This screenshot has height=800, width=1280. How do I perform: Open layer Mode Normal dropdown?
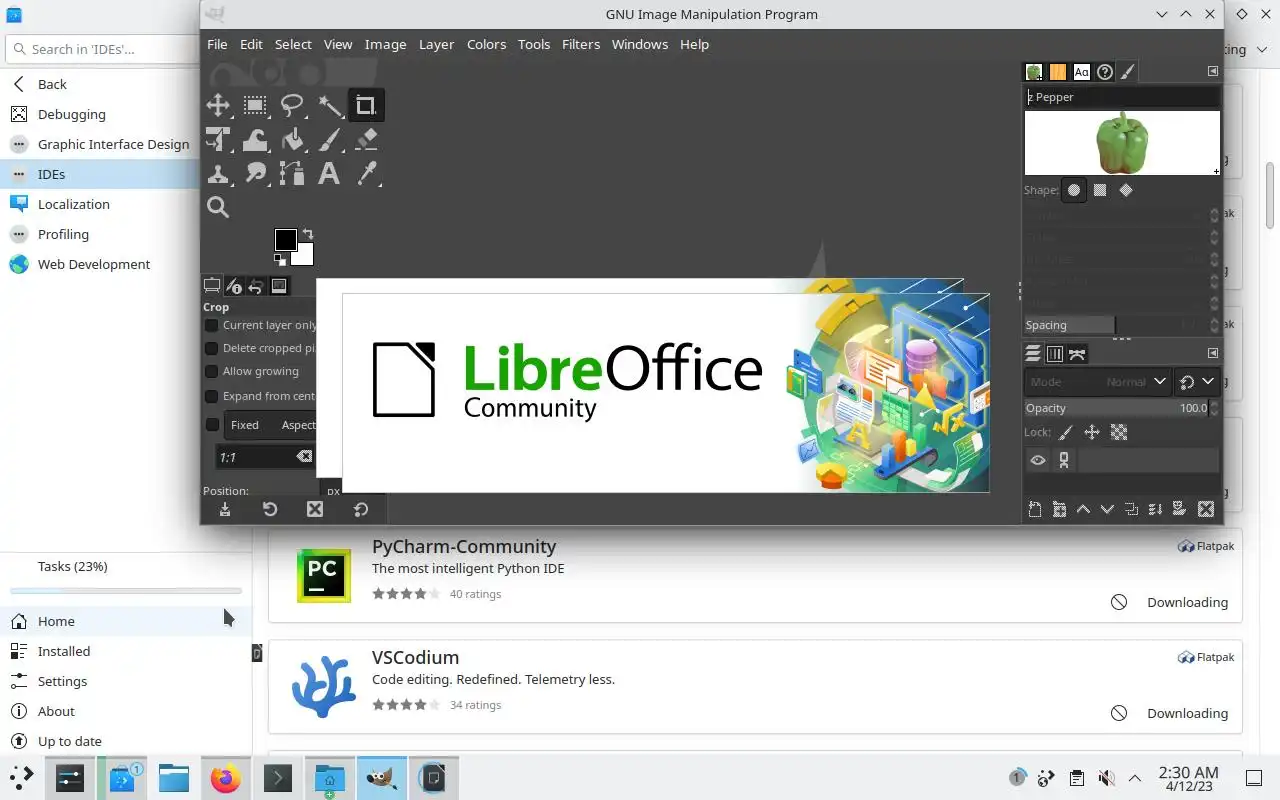1097,382
